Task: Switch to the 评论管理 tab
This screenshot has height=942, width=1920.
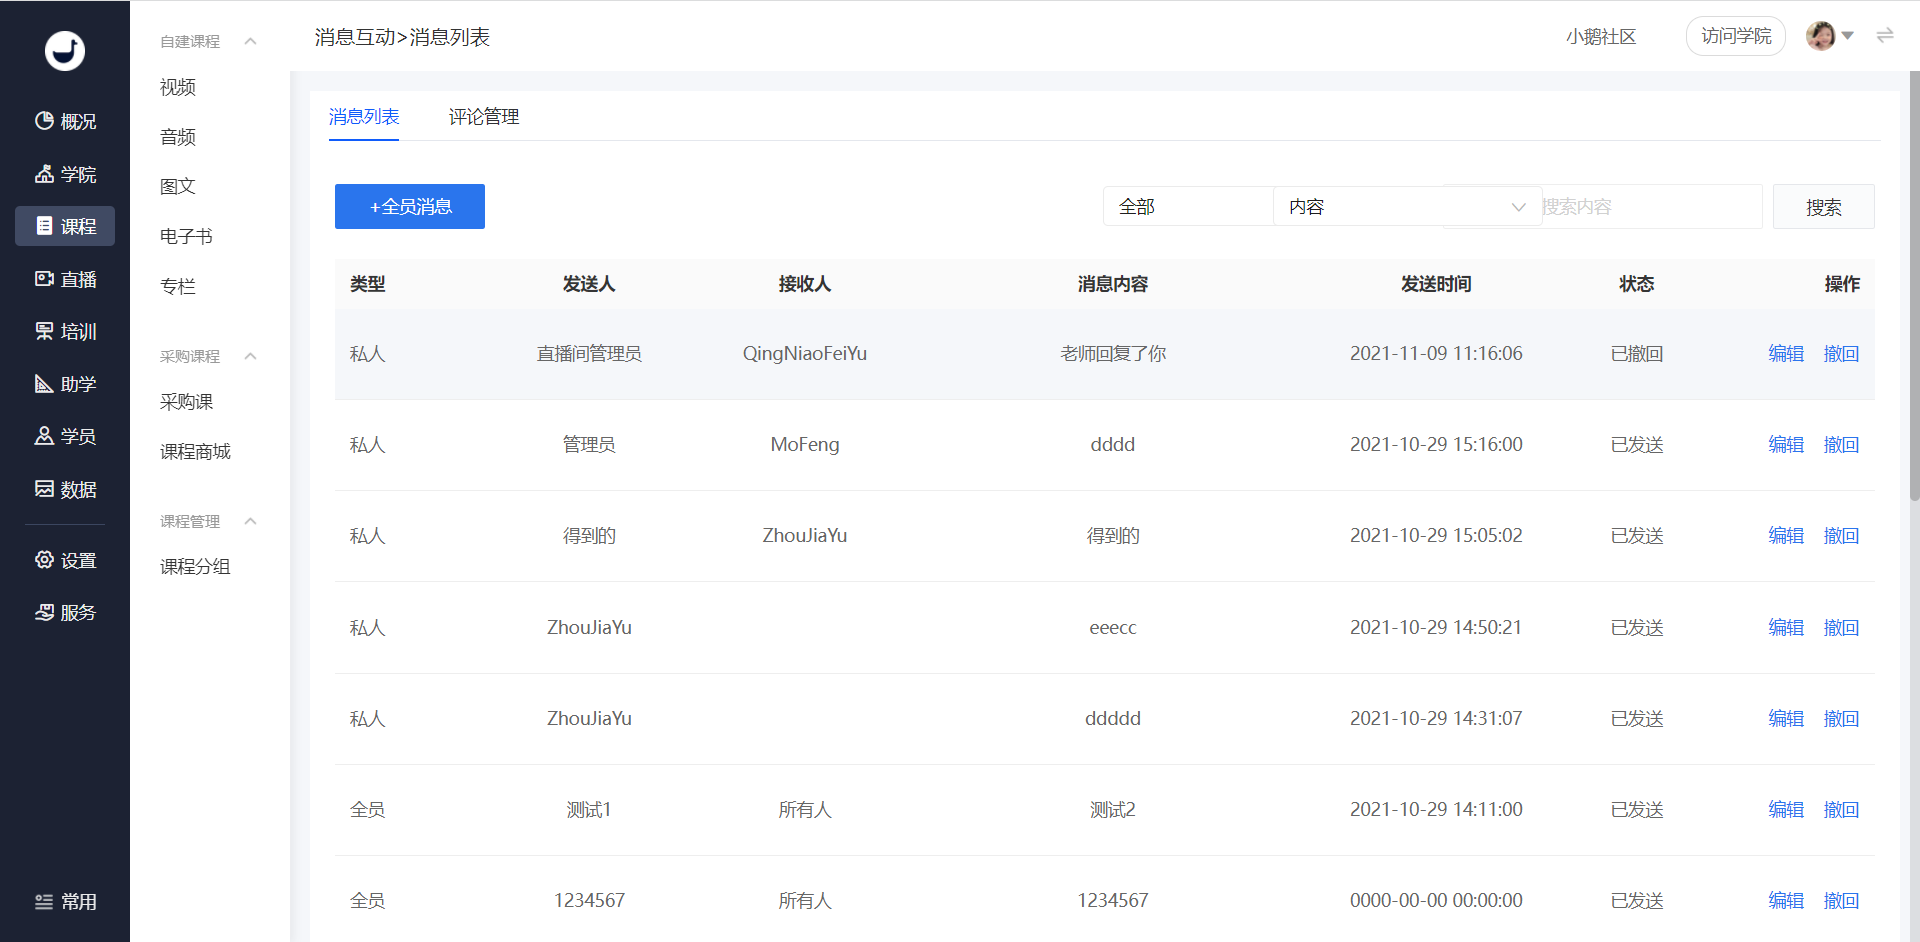Action: tap(484, 117)
